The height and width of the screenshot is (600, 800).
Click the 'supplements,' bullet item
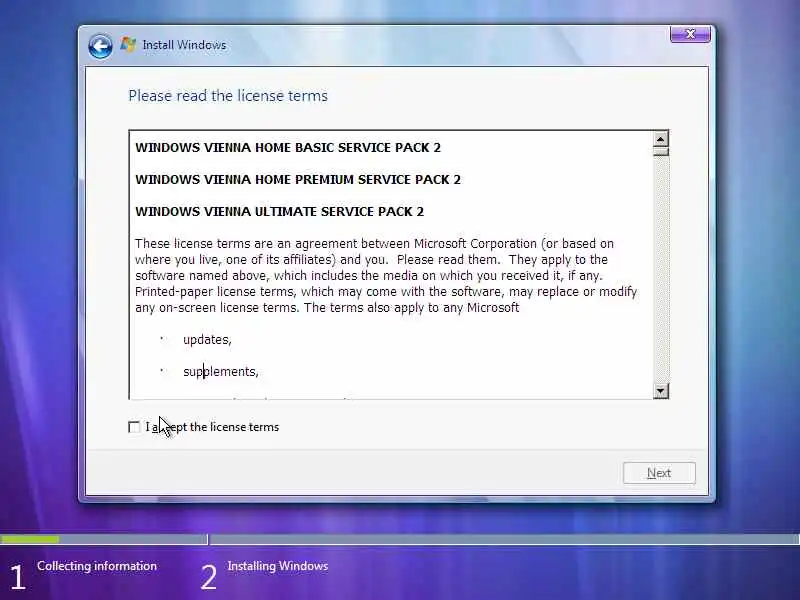coord(220,371)
